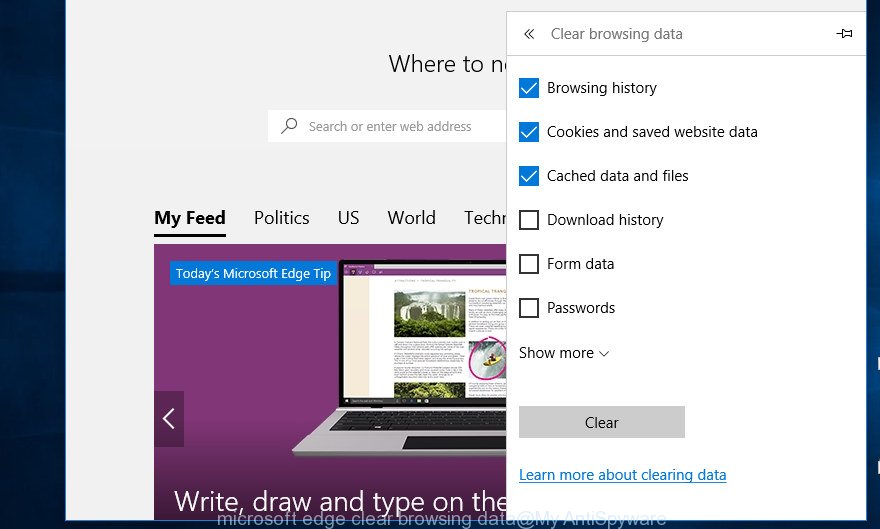Uncheck Browsing history
Viewport: 880px width, 529px height.
(x=529, y=88)
